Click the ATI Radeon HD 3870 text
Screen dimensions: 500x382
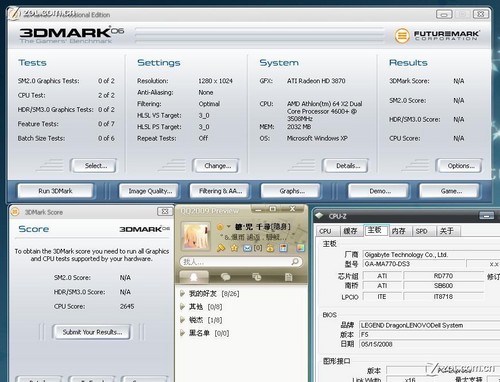(x=316, y=81)
